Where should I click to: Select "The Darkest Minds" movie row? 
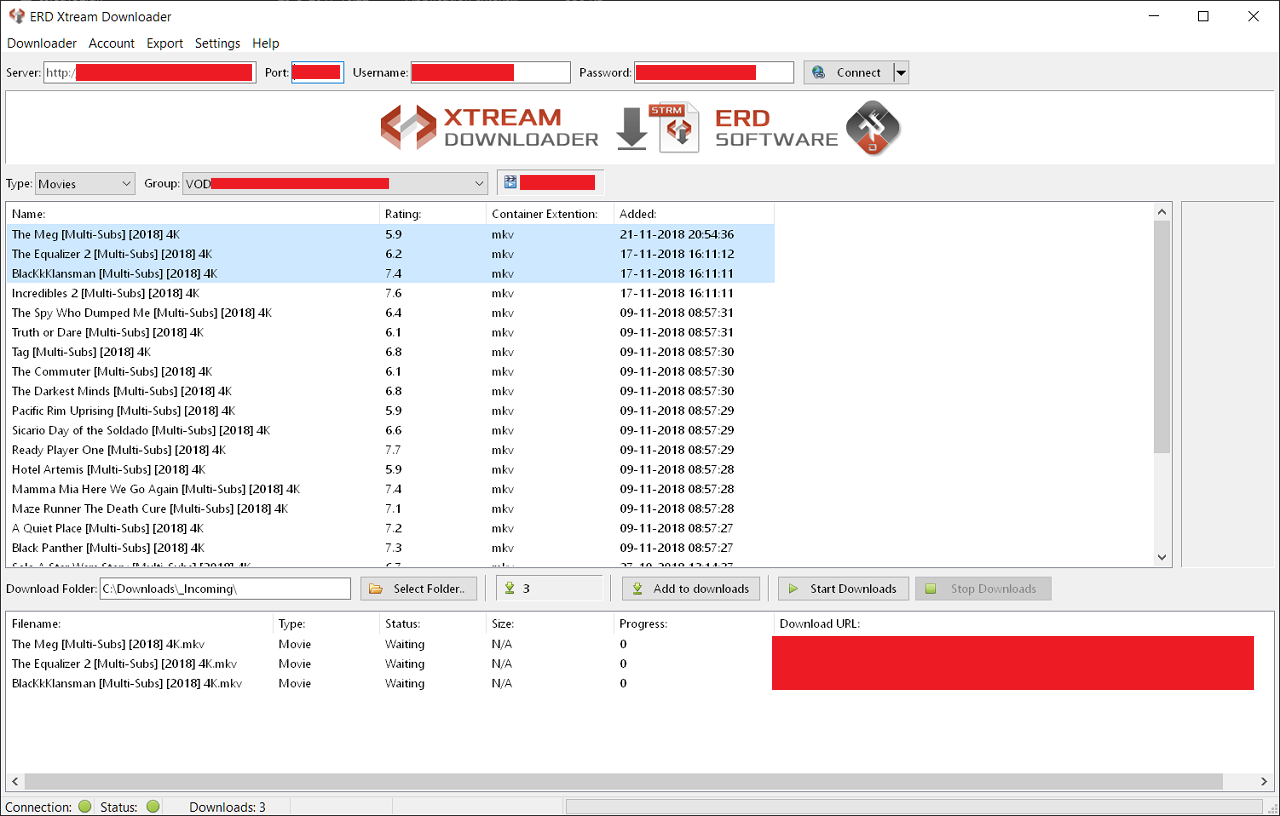(390, 391)
